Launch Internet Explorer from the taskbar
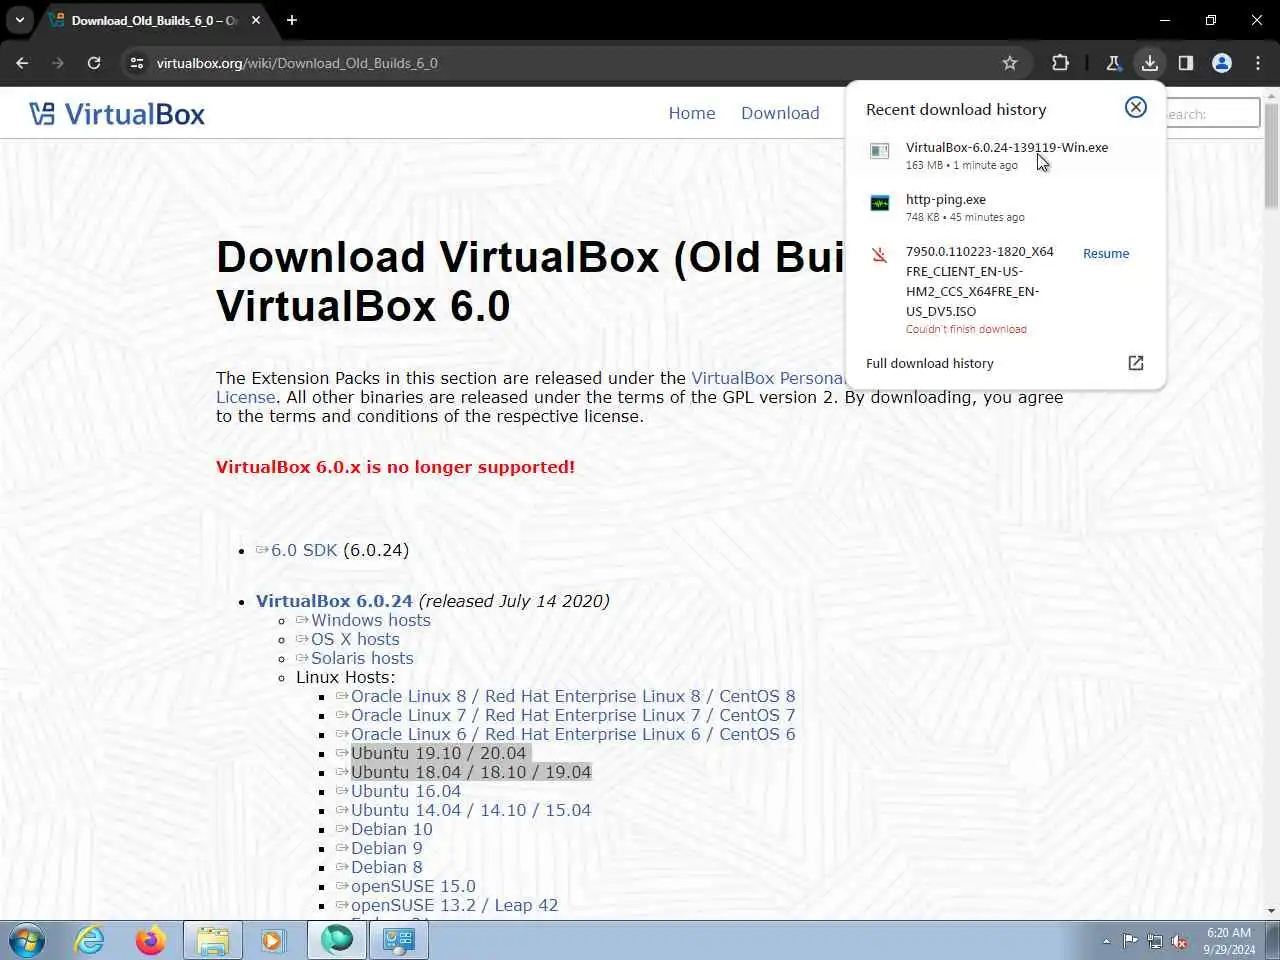This screenshot has width=1280, height=960. [x=90, y=940]
